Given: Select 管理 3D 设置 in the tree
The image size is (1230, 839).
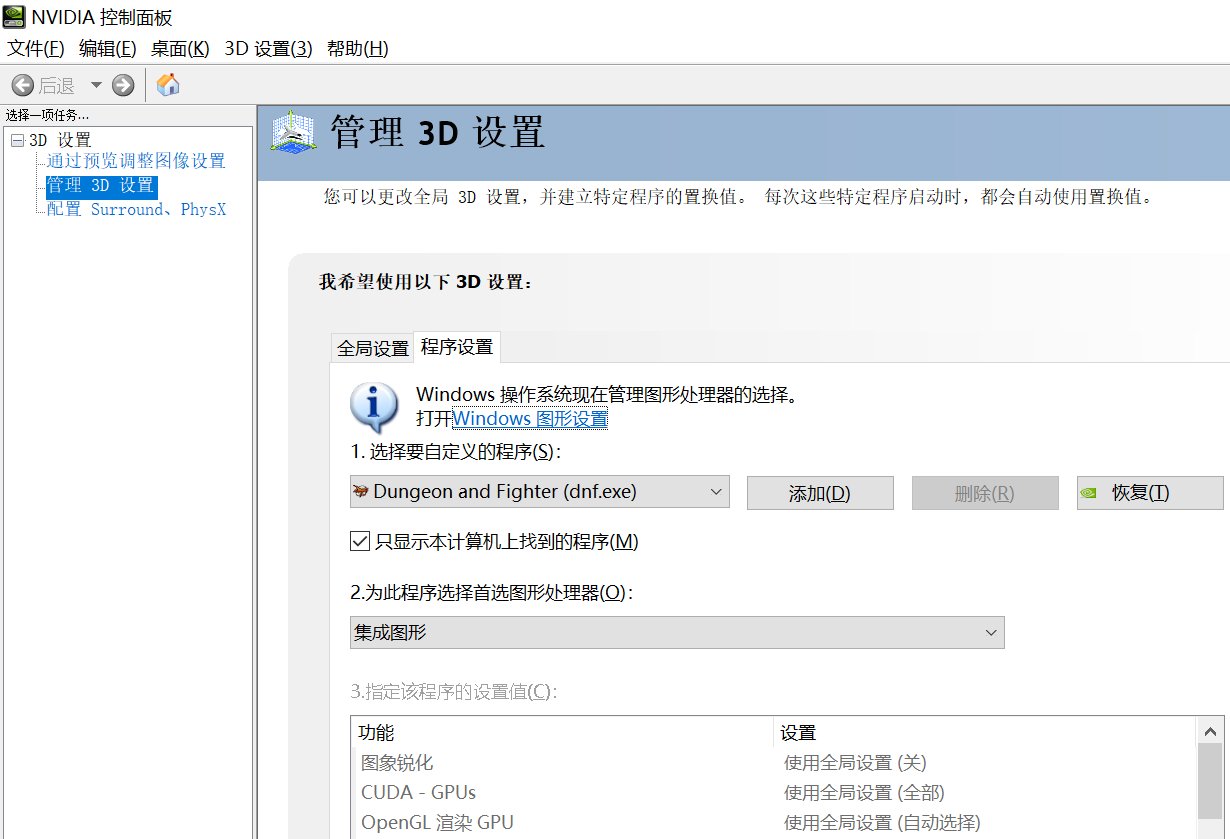Looking at the screenshot, I should (101, 185).
